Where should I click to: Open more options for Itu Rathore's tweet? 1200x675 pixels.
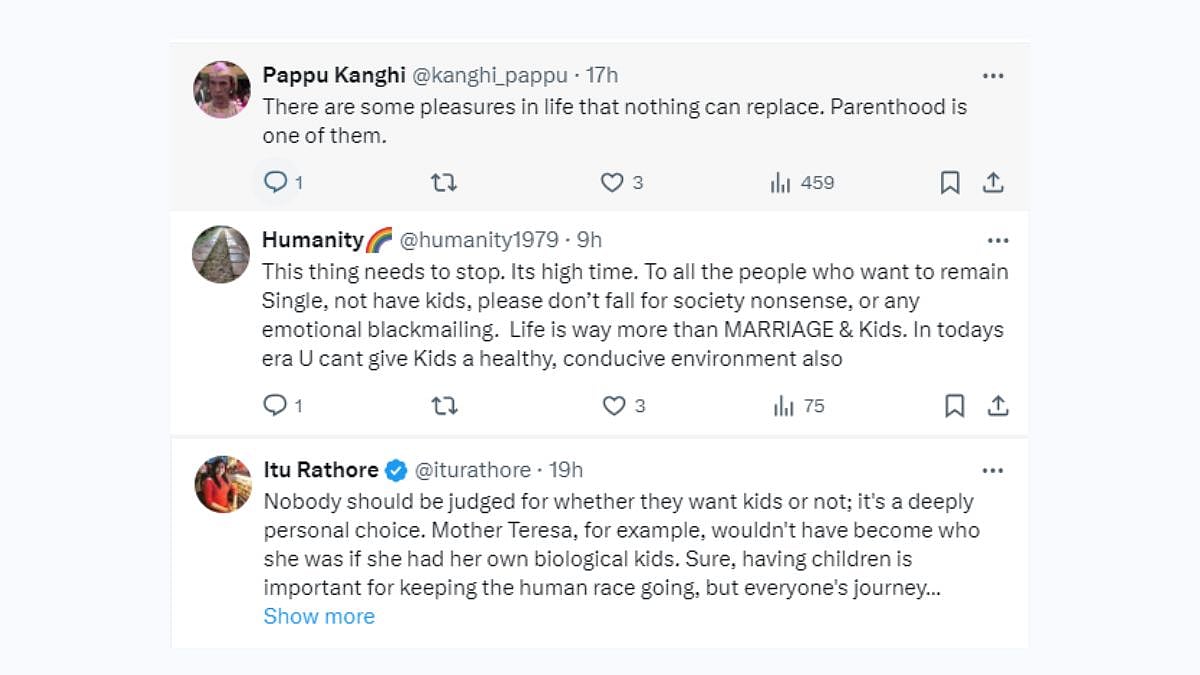[993, 470]
